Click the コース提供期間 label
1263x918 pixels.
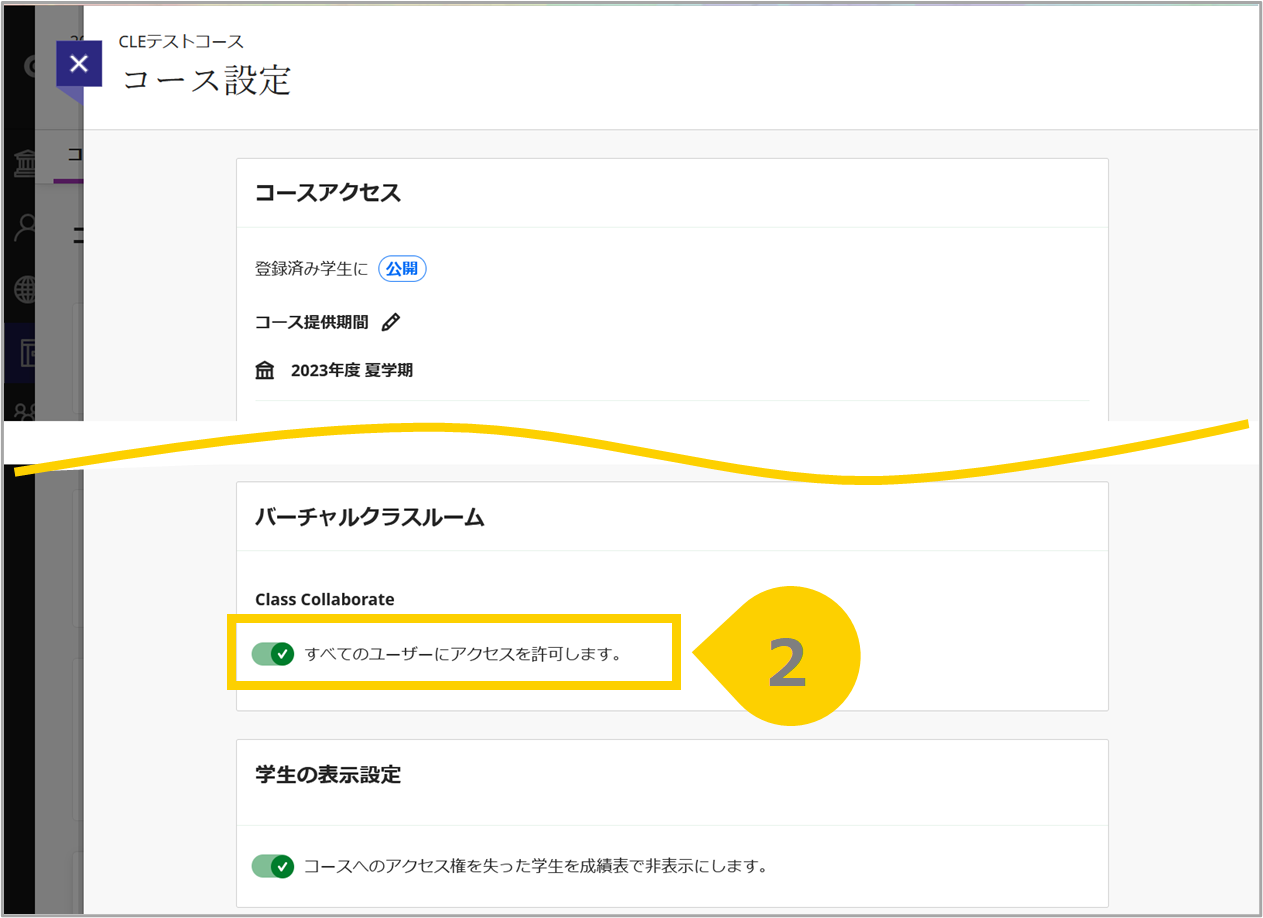[312, 322]
